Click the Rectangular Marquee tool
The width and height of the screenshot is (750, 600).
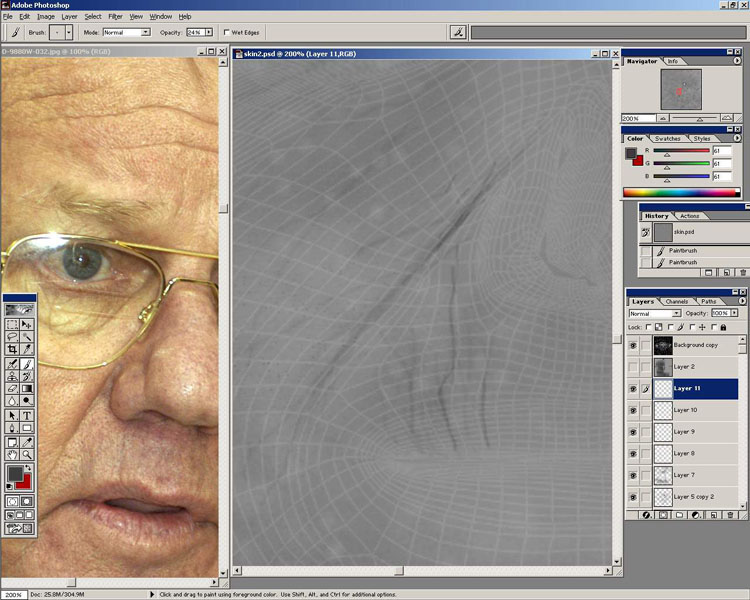tap(12, 325)
